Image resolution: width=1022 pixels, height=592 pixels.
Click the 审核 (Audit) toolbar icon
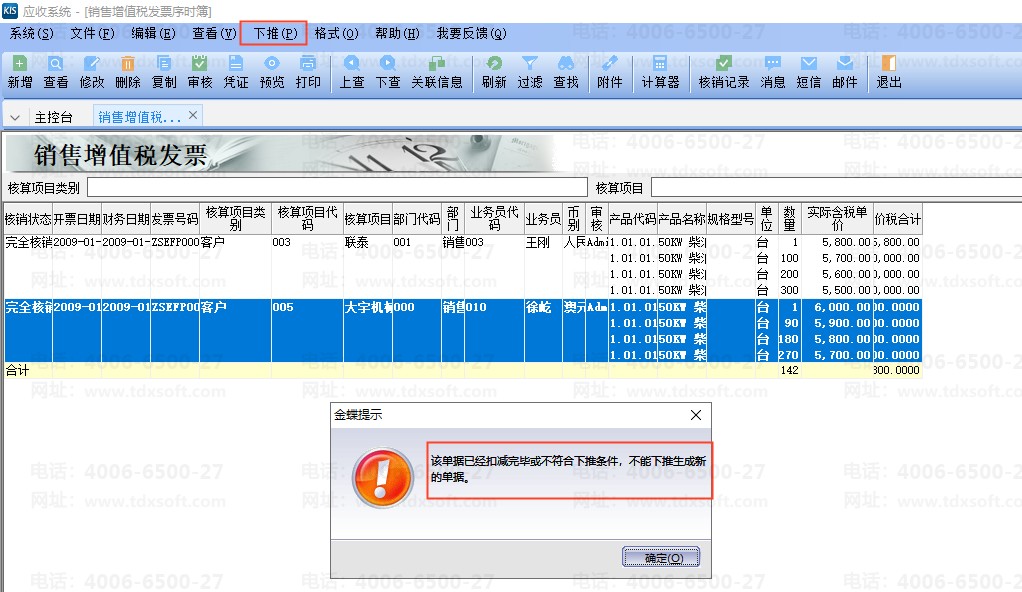click(200, 71)
